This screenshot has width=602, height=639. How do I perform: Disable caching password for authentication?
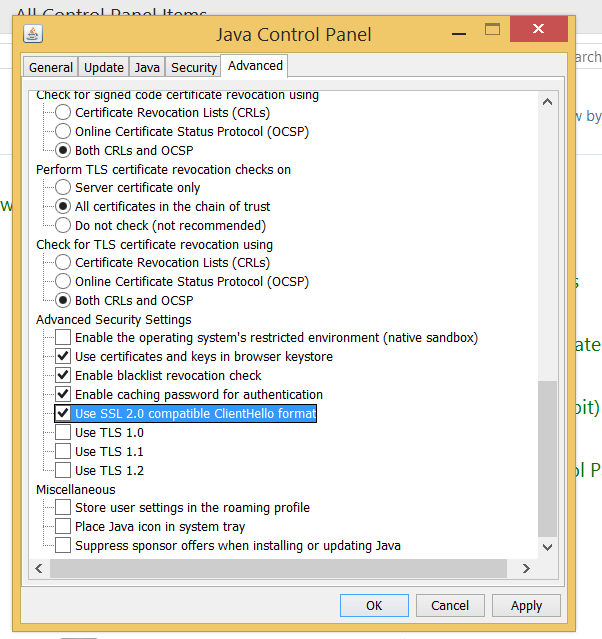[x=63, y=394]
